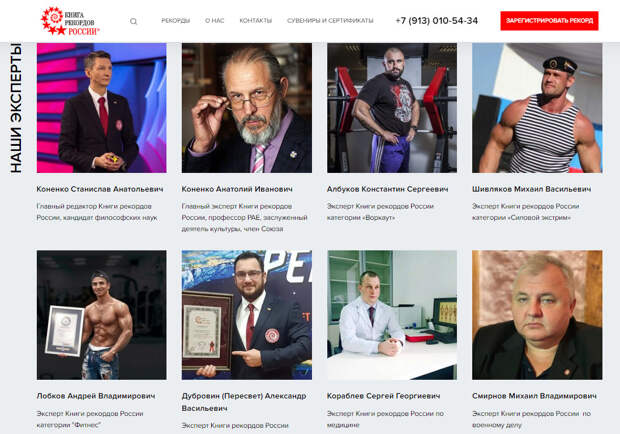This screenshot has width=620, height=434.
Task: Click the Зарегистрировать рекорд red button
Action: 549,21
